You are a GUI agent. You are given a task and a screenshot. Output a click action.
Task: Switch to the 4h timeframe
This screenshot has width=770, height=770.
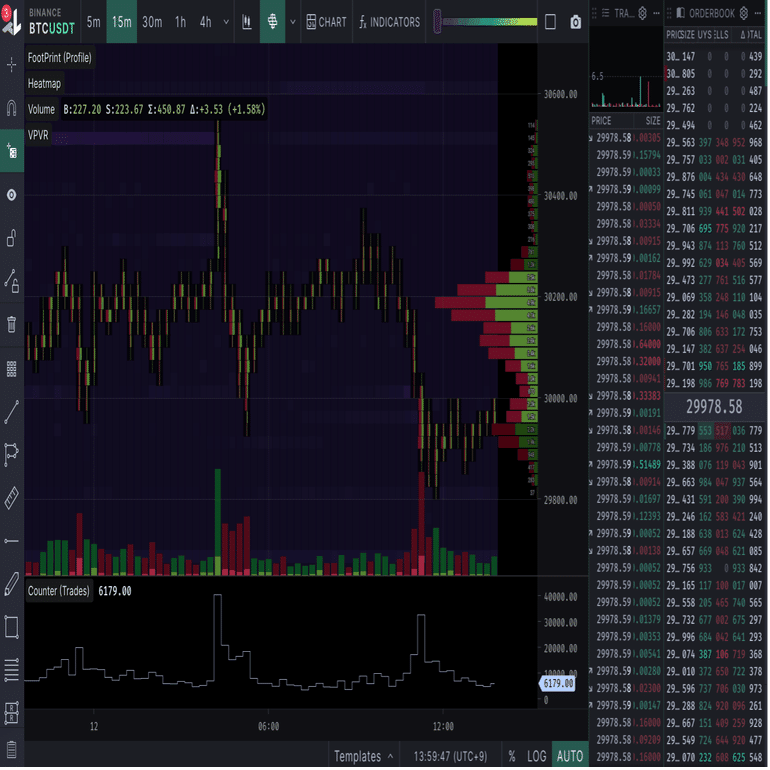point(205,22)
